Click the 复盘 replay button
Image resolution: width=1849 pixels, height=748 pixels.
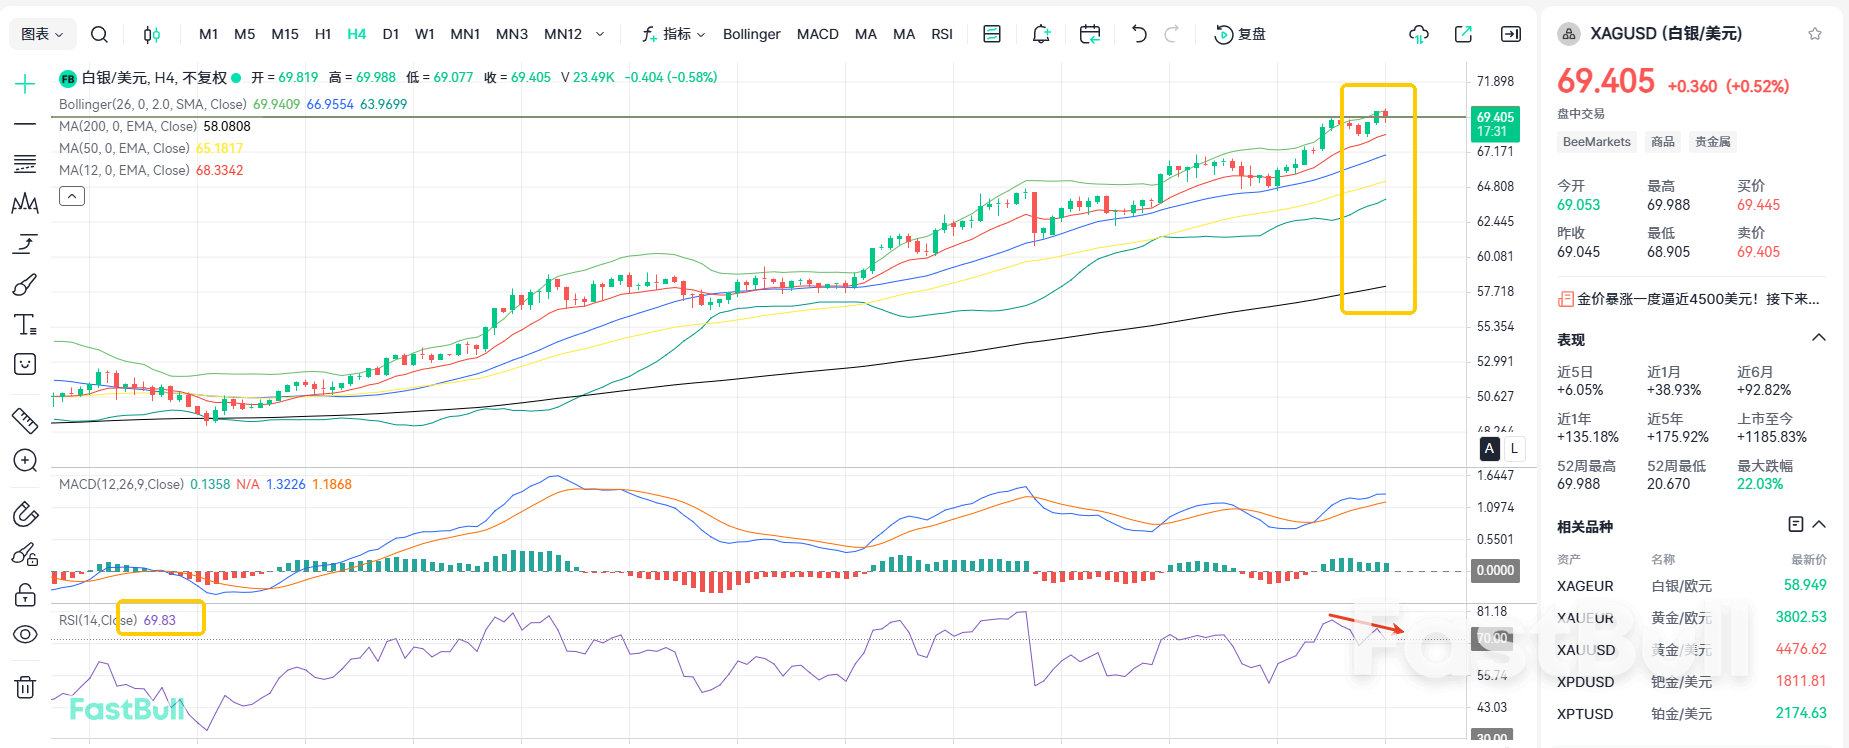pyautogui.click(x=1240, y=34)
